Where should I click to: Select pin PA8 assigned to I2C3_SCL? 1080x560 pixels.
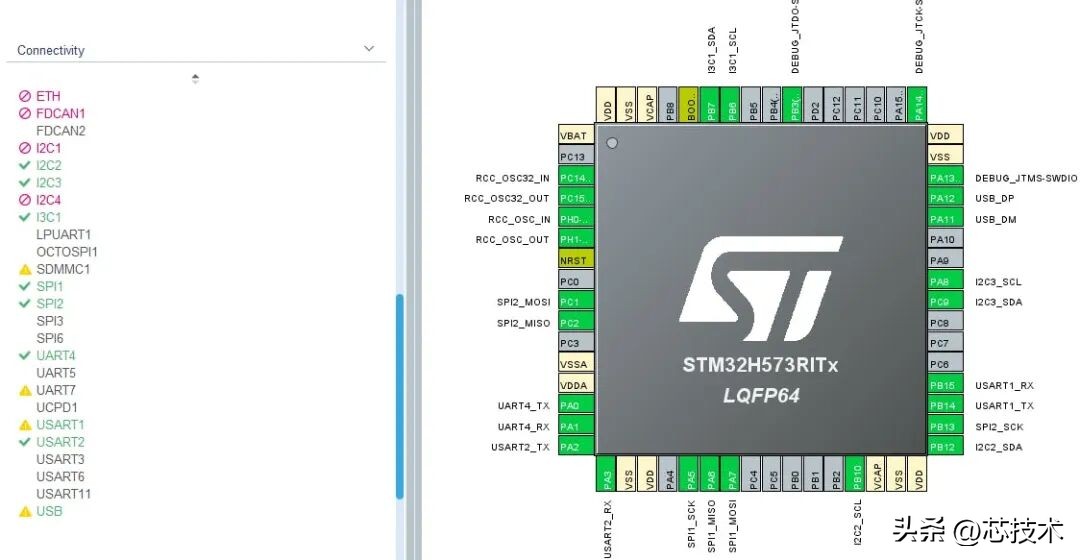point(945,281)
